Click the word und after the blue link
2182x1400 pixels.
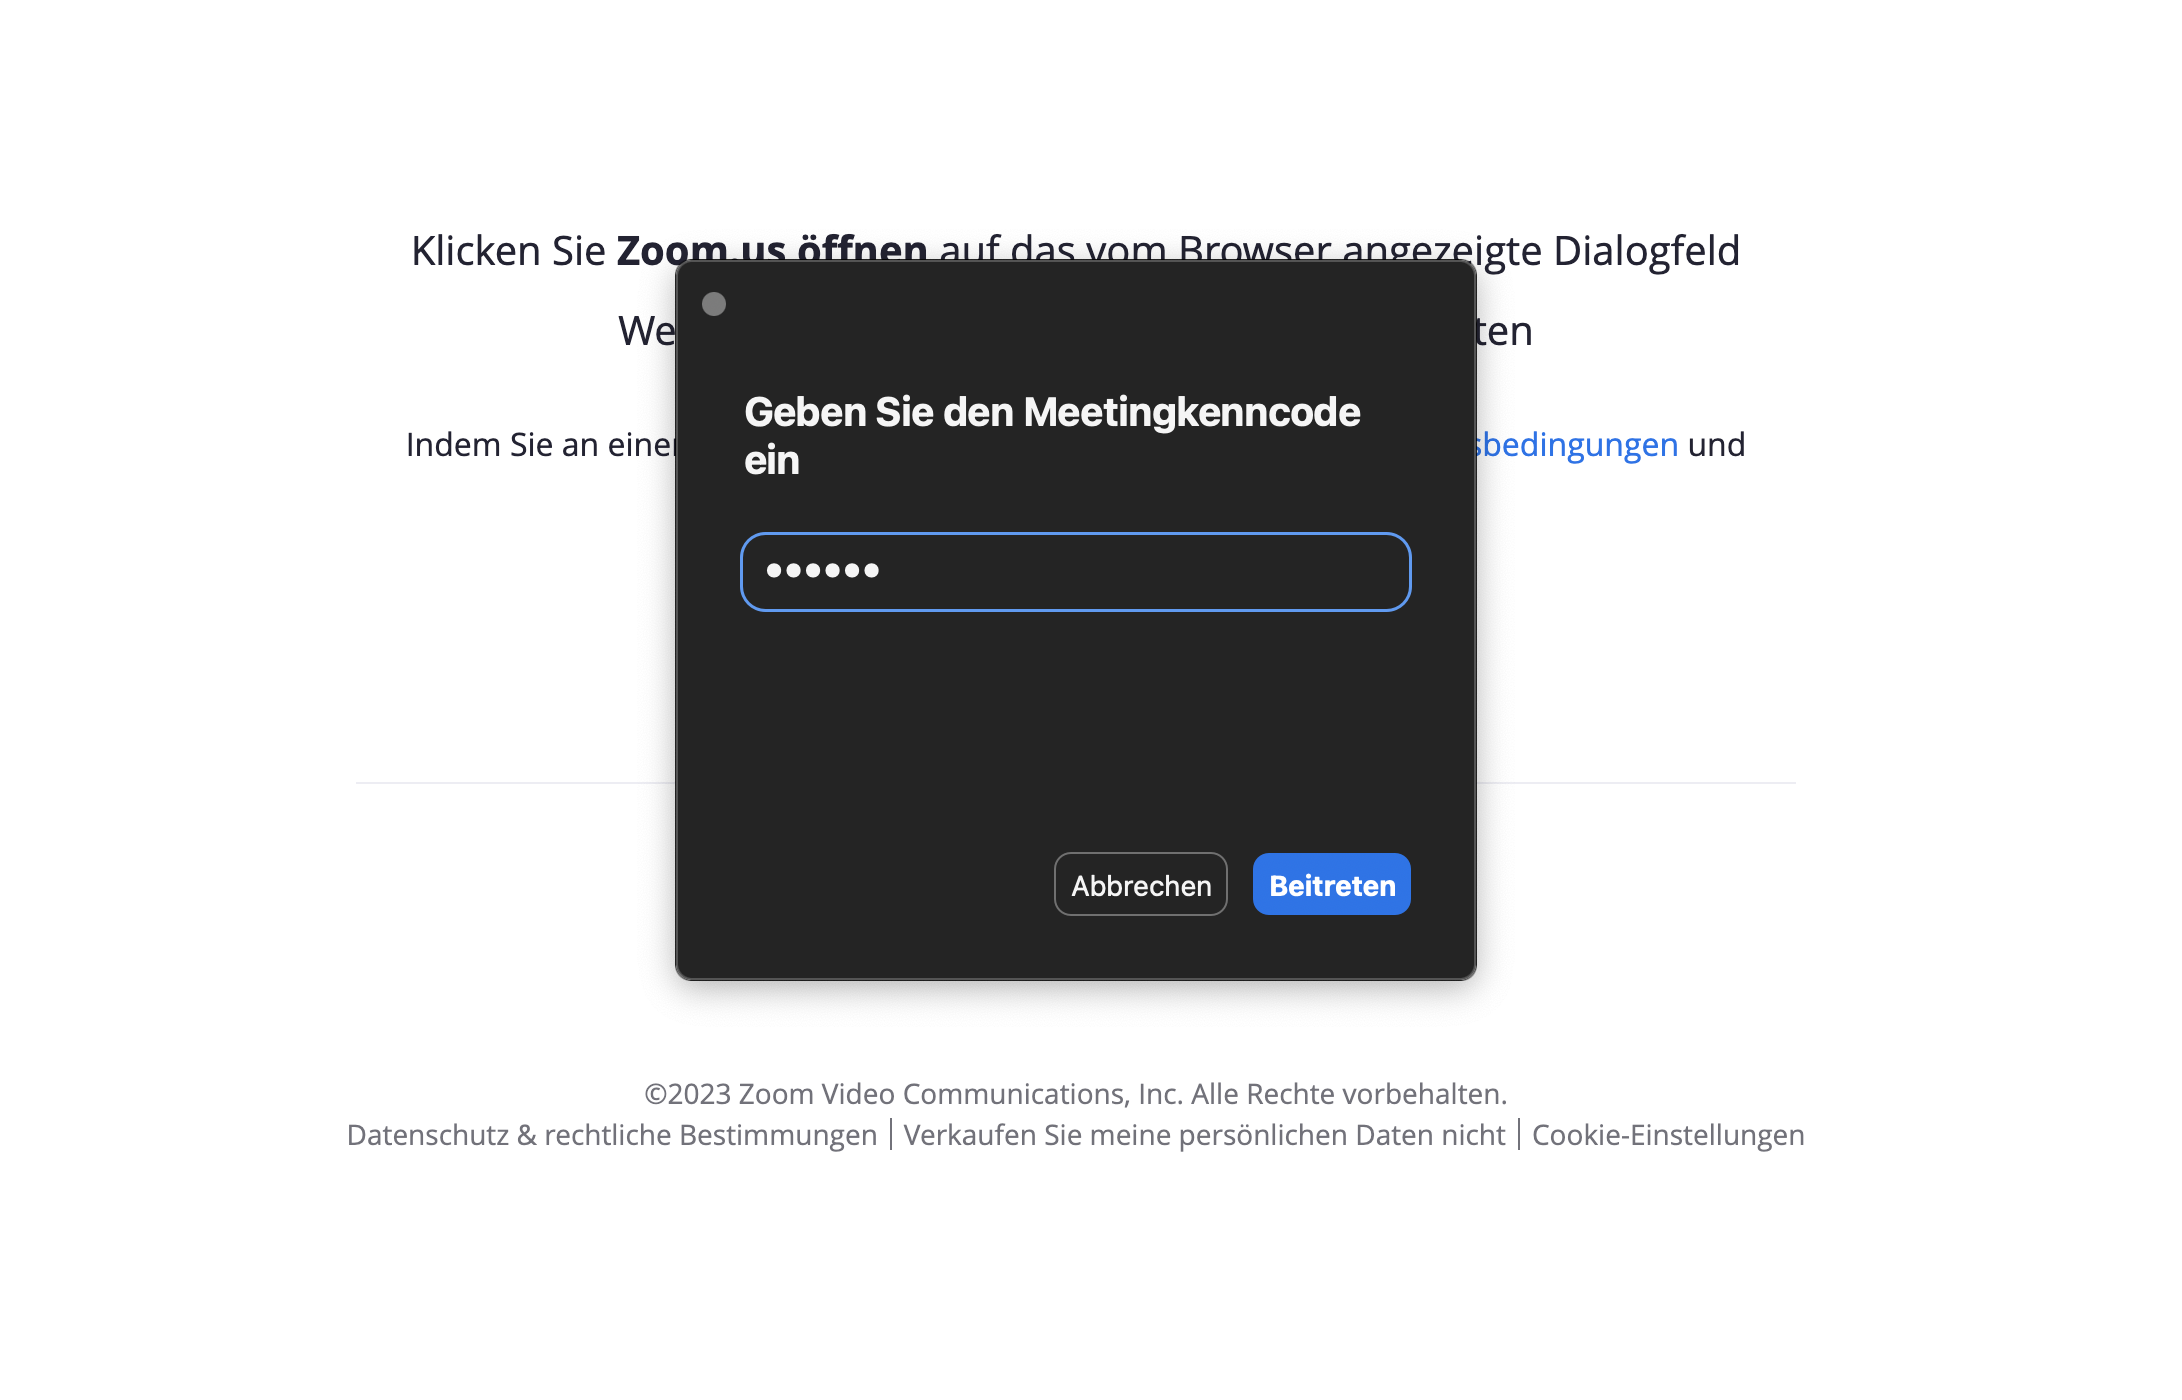coord(1716,445)
